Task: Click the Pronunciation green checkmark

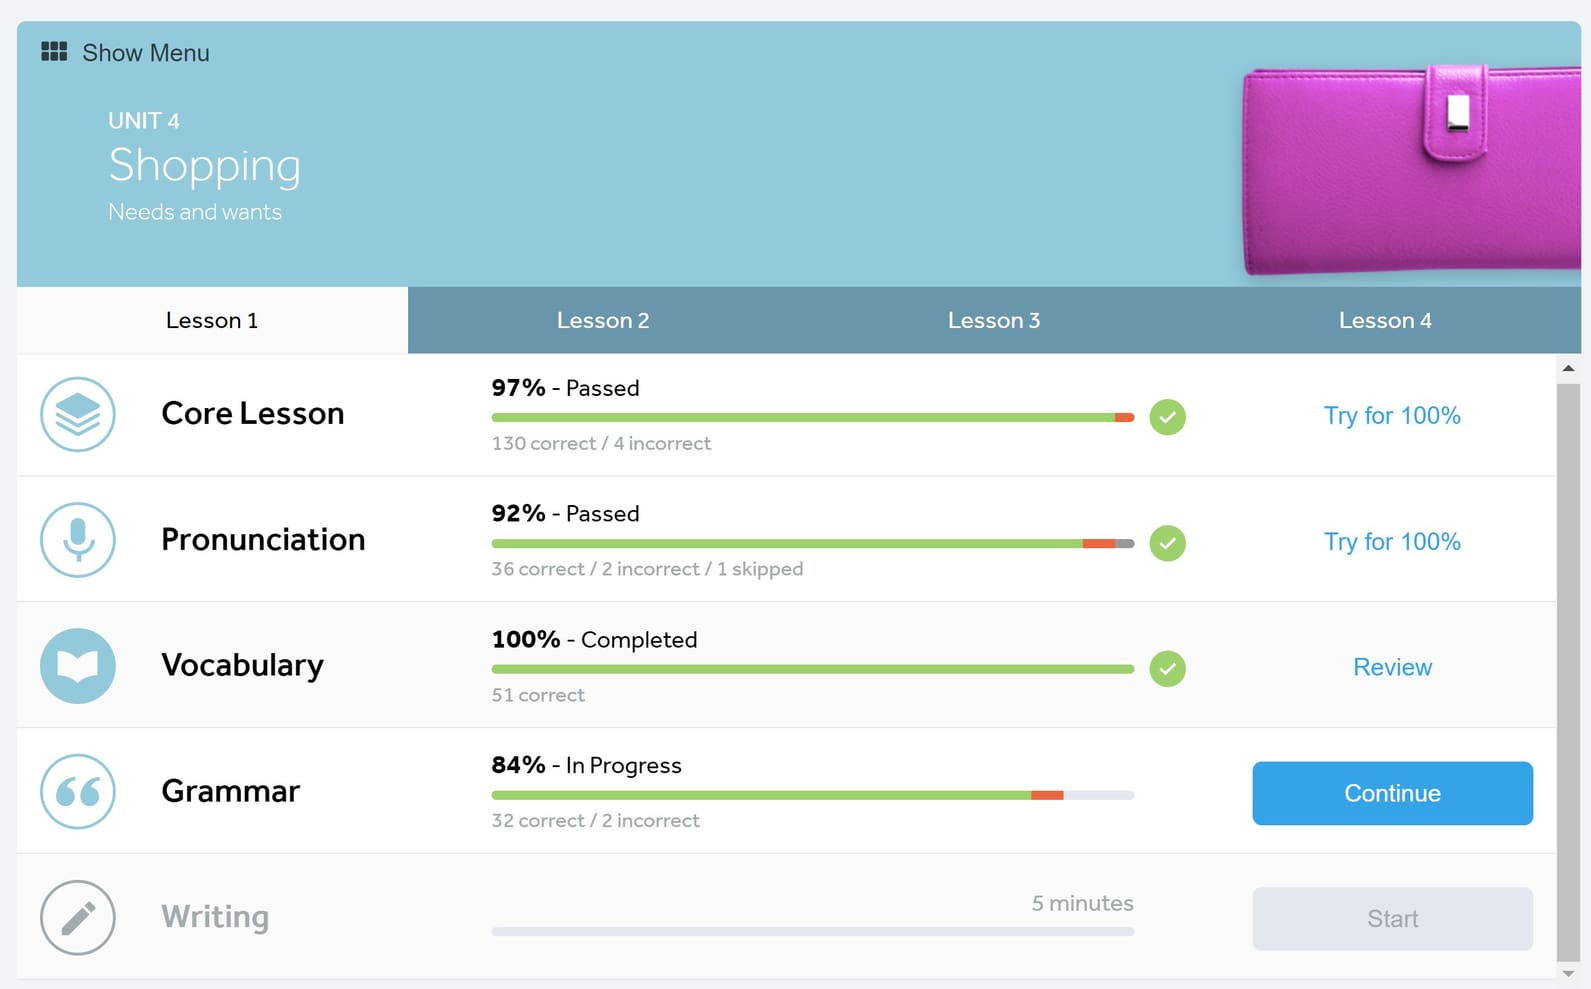Action: (x=1167, y=543)
